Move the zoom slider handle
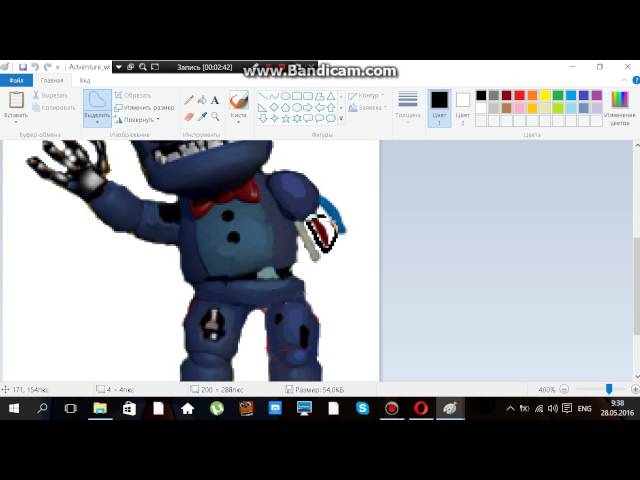The width and height of the screenshot is (640, 480). 609,389
